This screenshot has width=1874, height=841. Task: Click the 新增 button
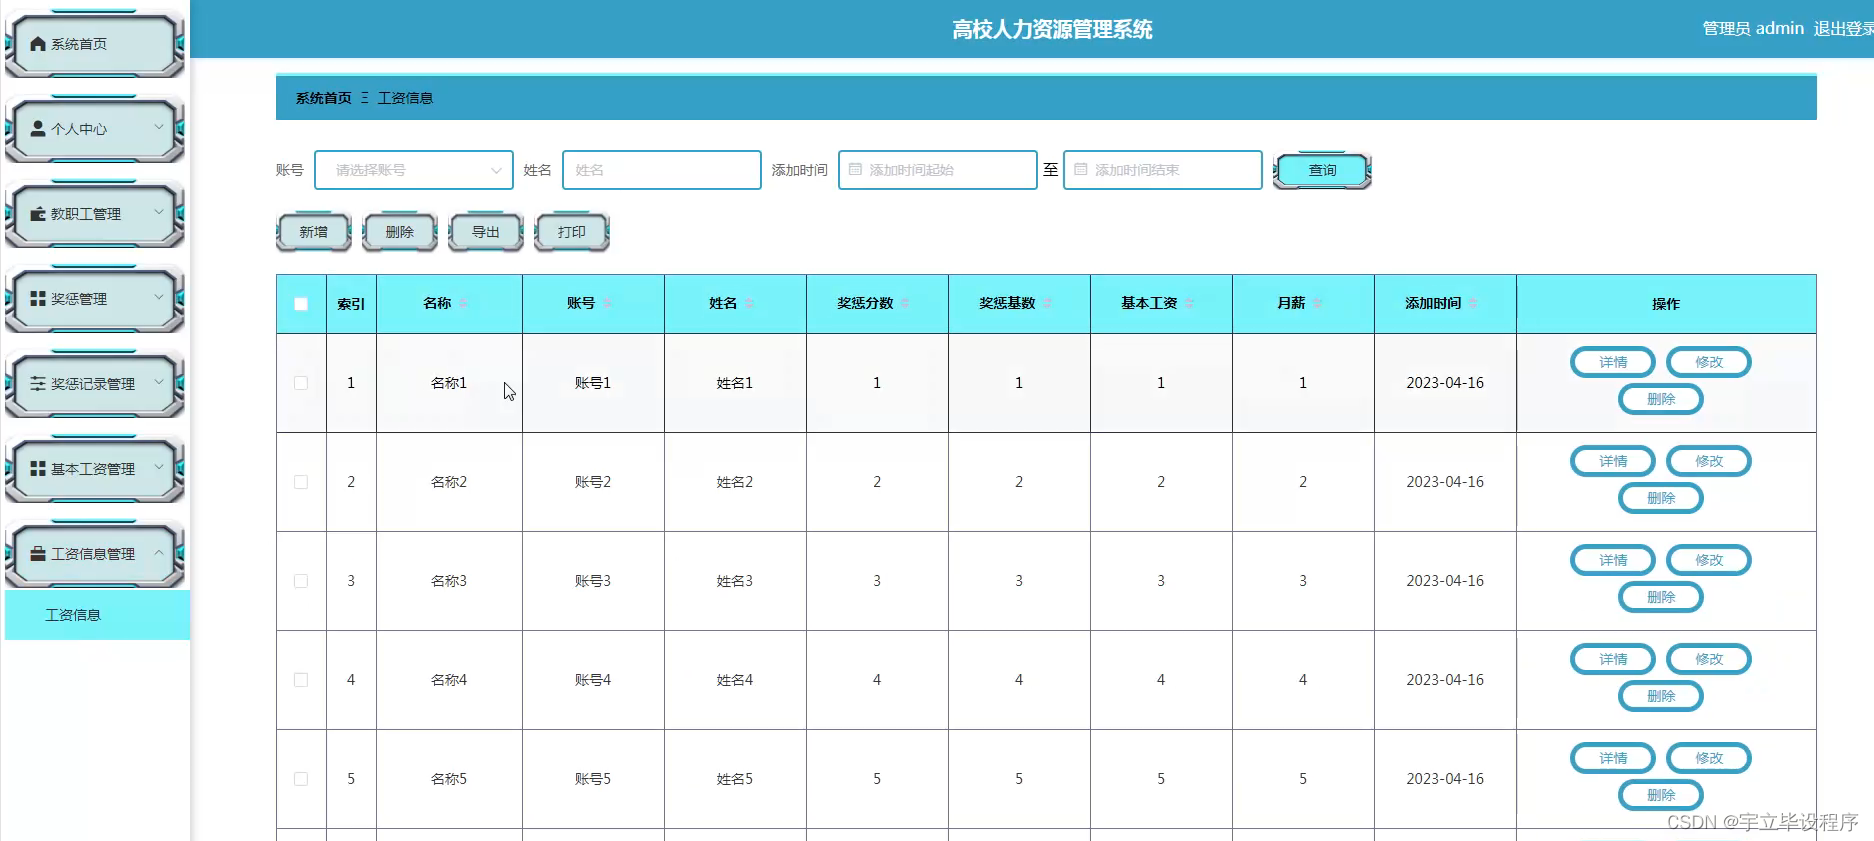click(314, 232)
